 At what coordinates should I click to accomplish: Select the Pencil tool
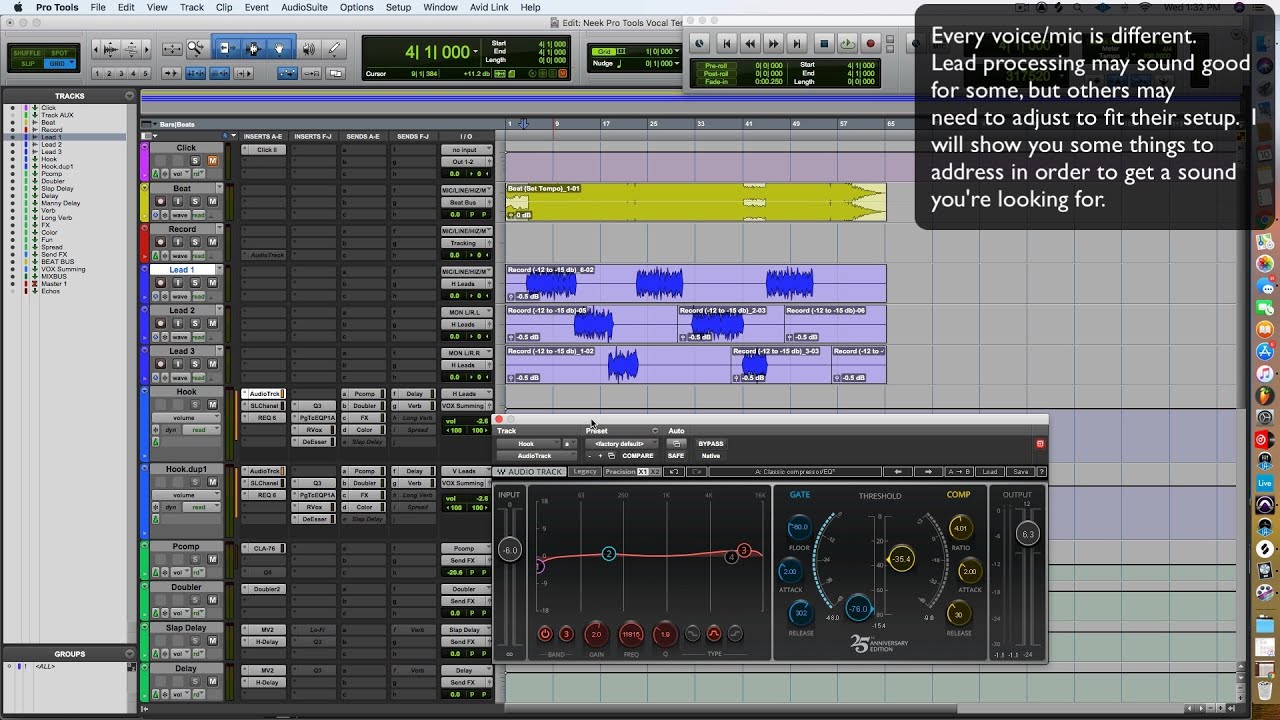point(335,48)
